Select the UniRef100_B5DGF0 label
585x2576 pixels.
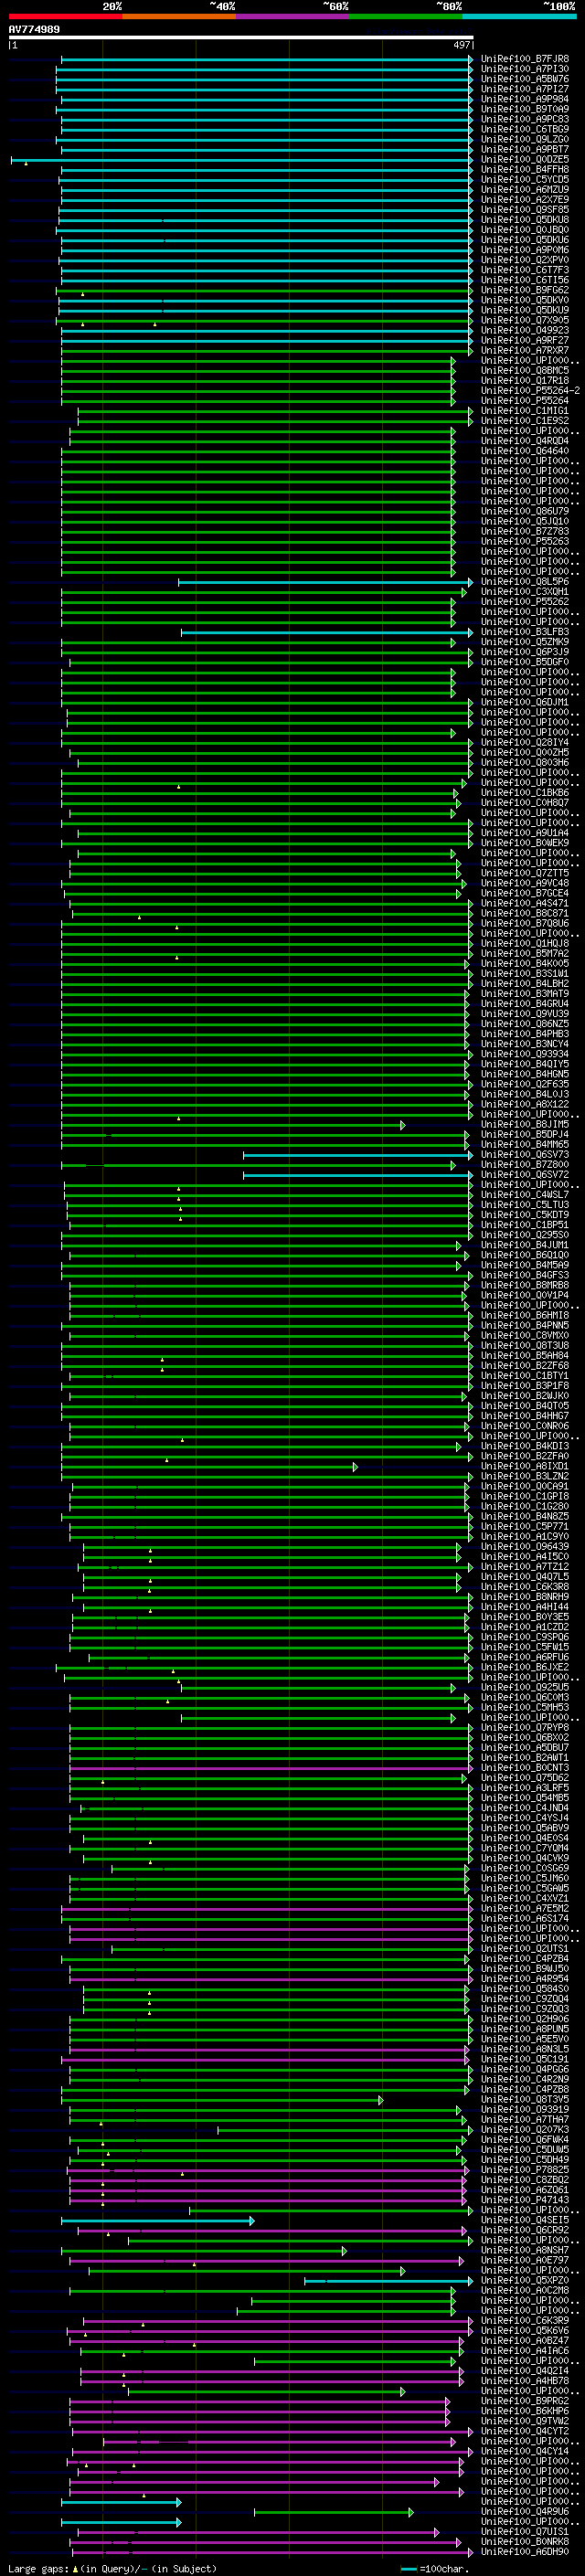click(524, 662)
